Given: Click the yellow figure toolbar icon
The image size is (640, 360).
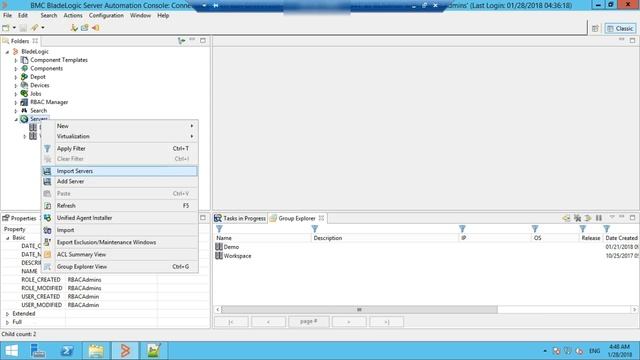Looking at the screenshot, I should (x=74, y=28).
